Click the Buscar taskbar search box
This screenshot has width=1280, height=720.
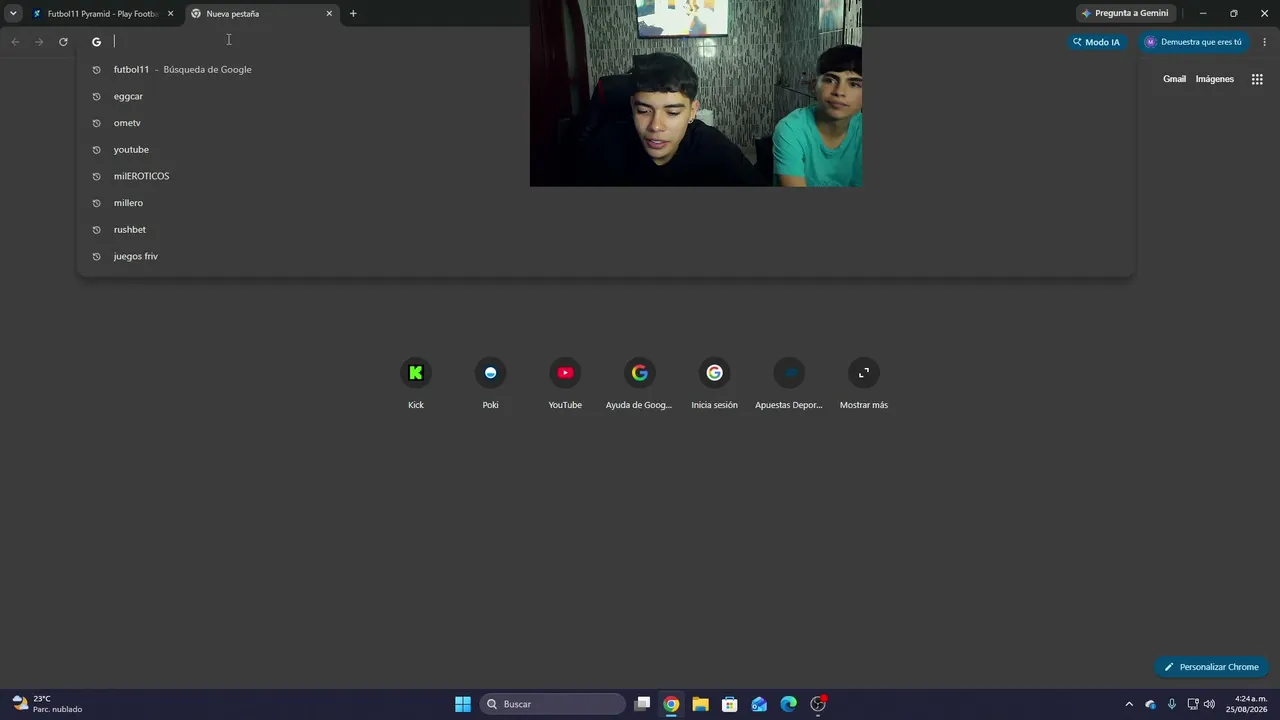(x=553, y=704)
